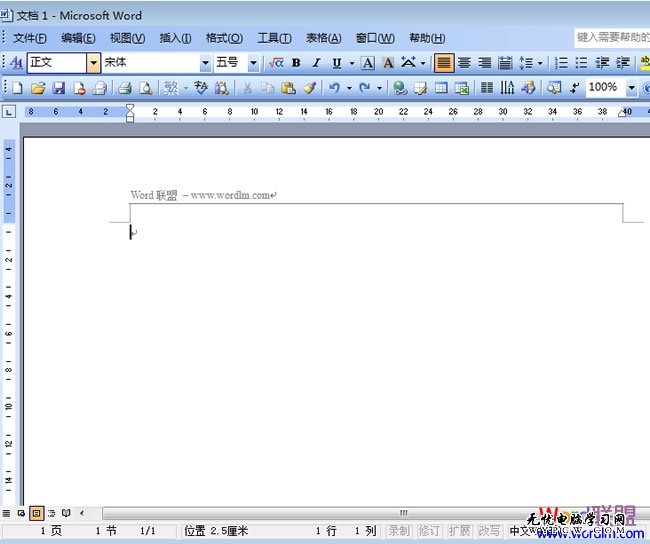Paste from clipboard
650x544 pixels.
click(x=288, y=88)
